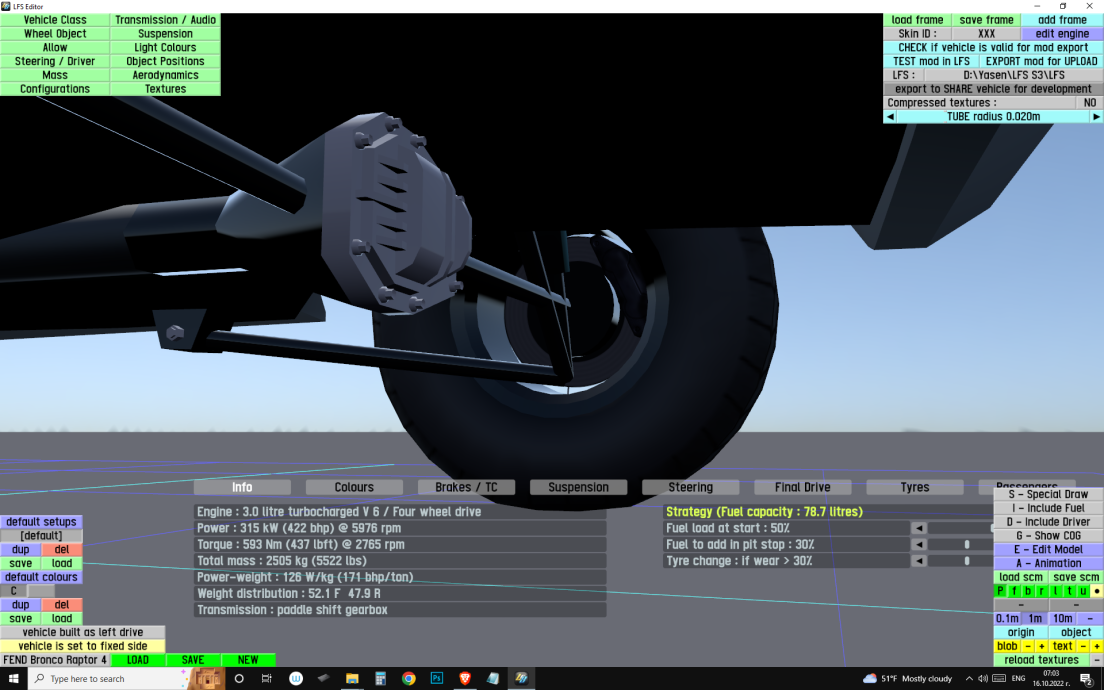Toggle E - Edit Model mode
The width and height of the screenshot is (1104, 690).
click(1048, 549)
